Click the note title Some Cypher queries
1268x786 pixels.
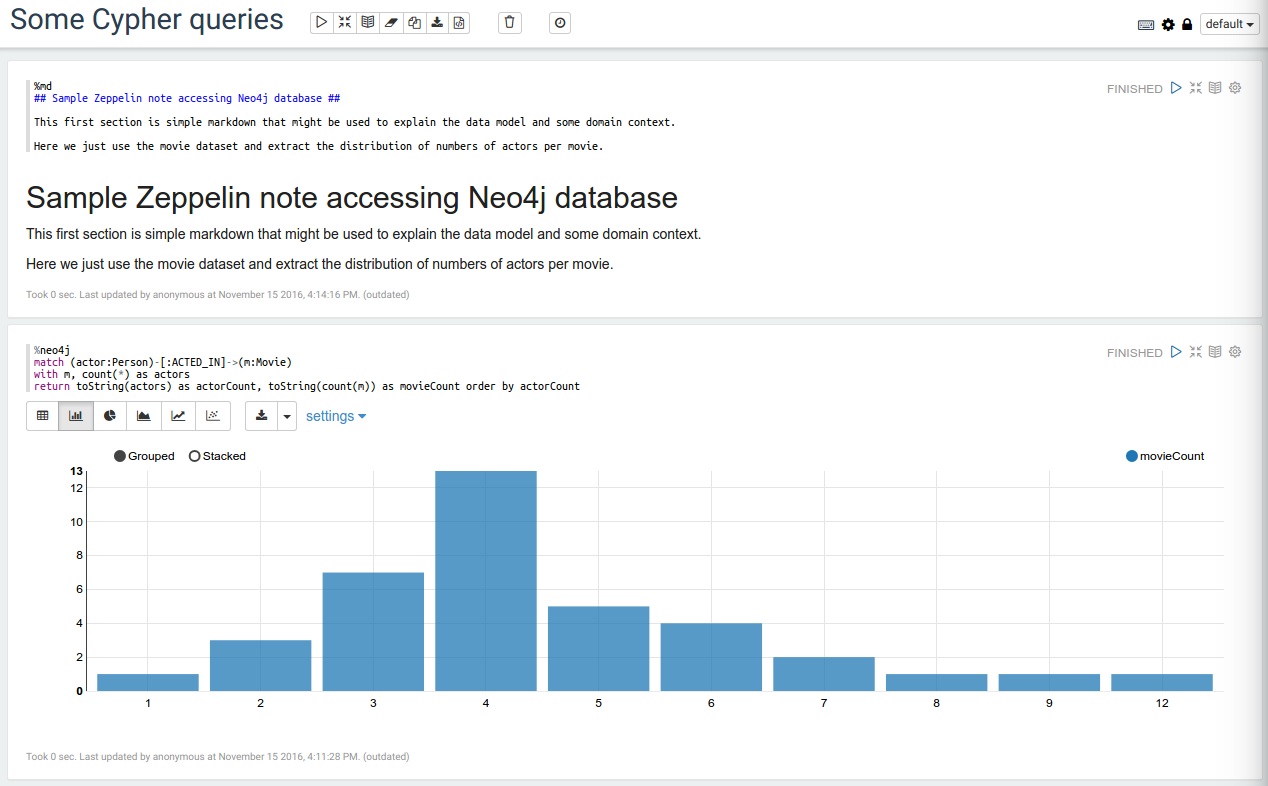pos(147,20)
